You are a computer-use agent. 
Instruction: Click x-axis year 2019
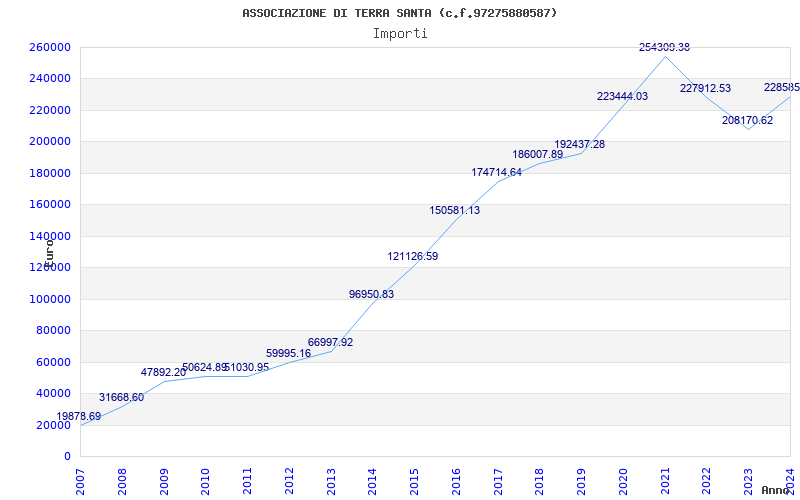pos(582,482)
